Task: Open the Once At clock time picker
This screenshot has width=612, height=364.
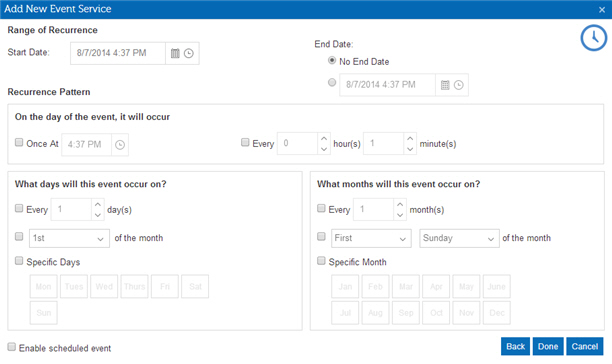Action: coord(120,145)
